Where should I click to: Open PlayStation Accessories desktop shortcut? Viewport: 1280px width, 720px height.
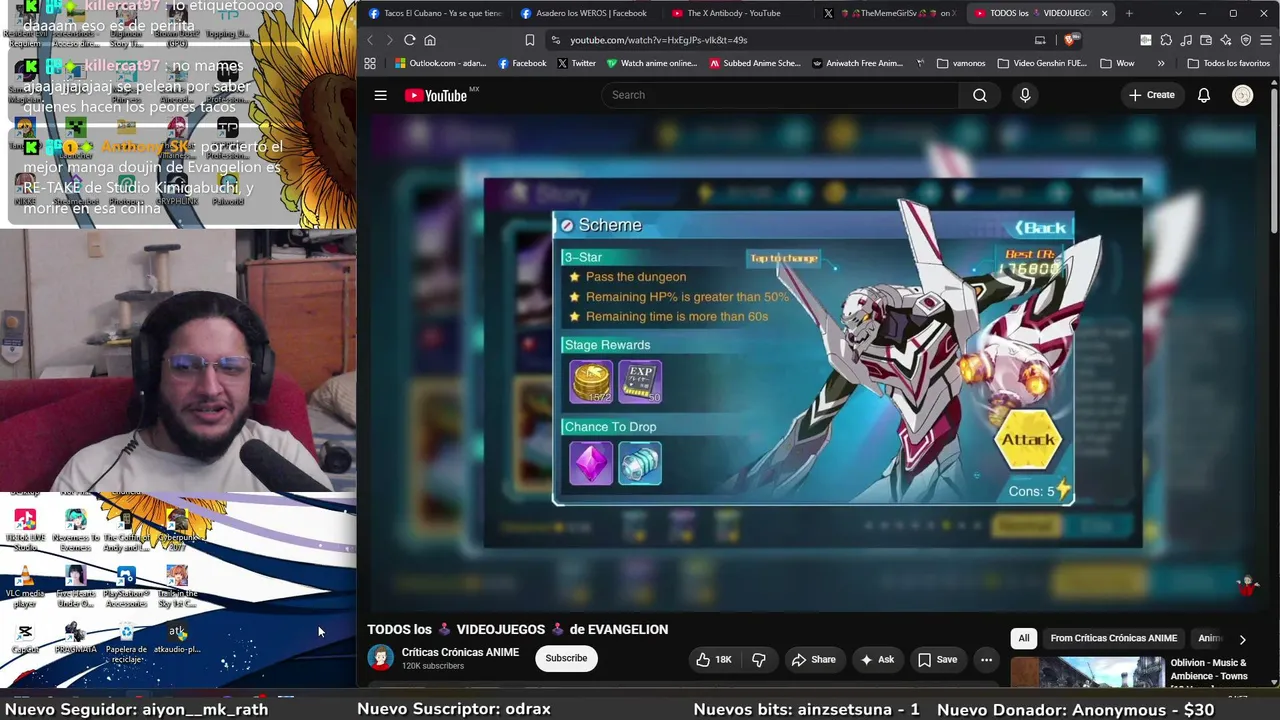click(x=126, y=586)
